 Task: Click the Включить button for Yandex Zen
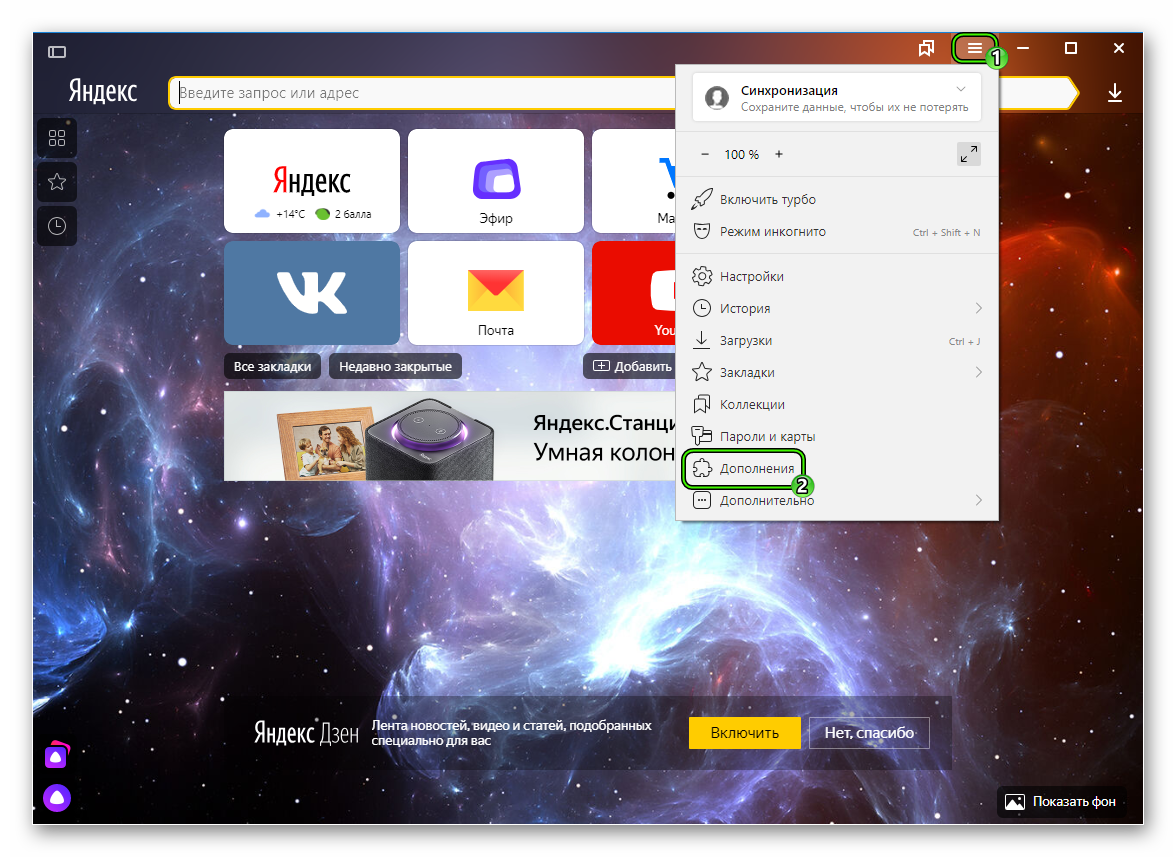coord(744,733)
